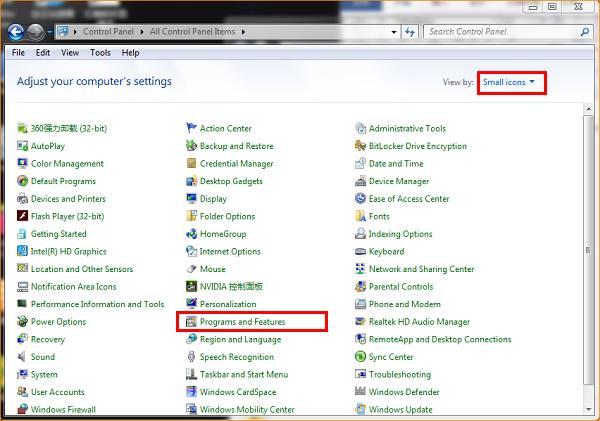The height and width of the screenshot is (421, 600).
Task: Click the Action Center flag icon
Action: [x=191, y=129]
